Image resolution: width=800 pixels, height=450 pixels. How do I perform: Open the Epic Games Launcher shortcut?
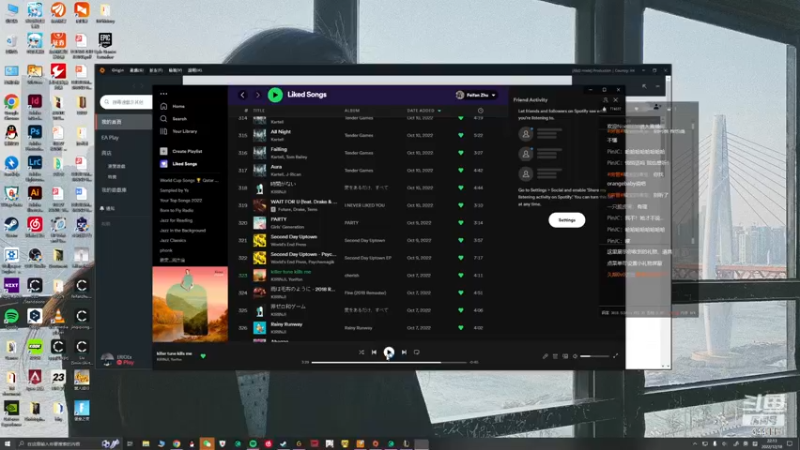(105, 45)
